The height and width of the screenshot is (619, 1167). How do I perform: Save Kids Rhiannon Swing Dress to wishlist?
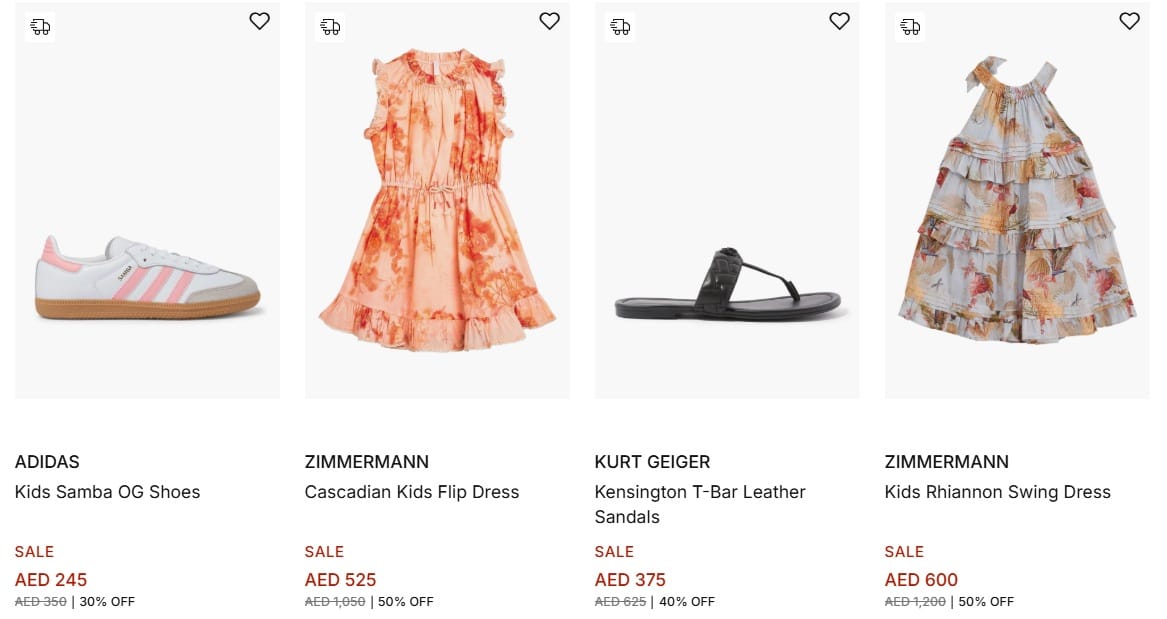coord(1129,21)
